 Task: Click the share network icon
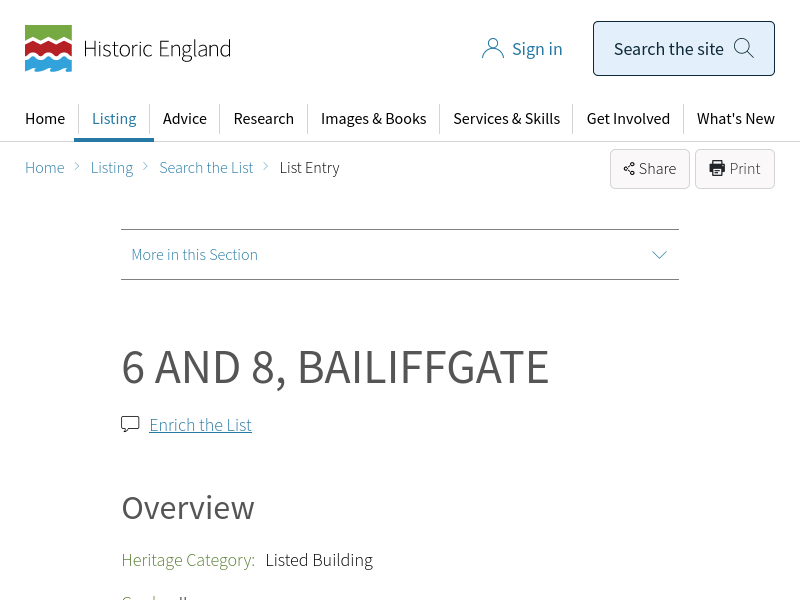(x=629, y=169)
